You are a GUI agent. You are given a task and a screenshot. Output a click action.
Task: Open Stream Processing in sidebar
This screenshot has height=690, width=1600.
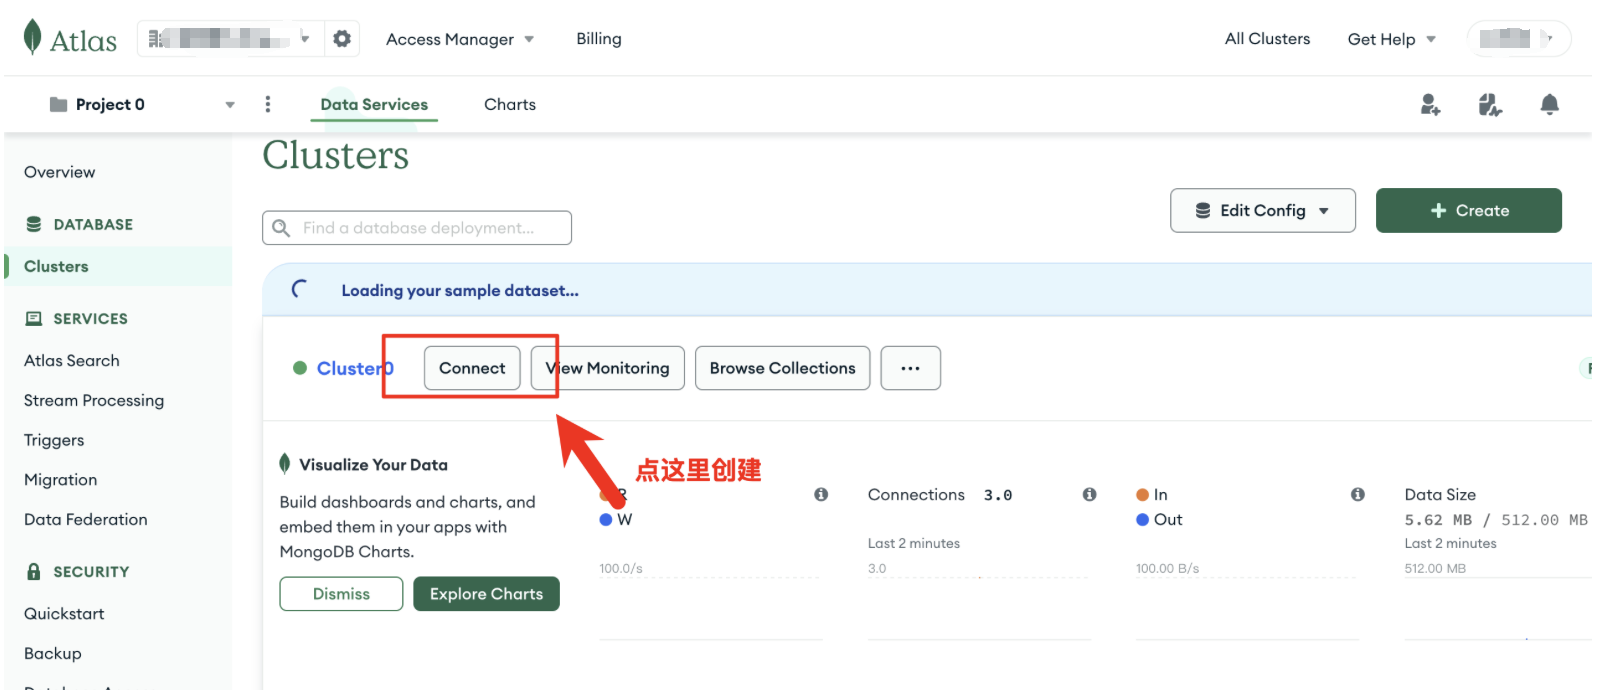point(94,400)
